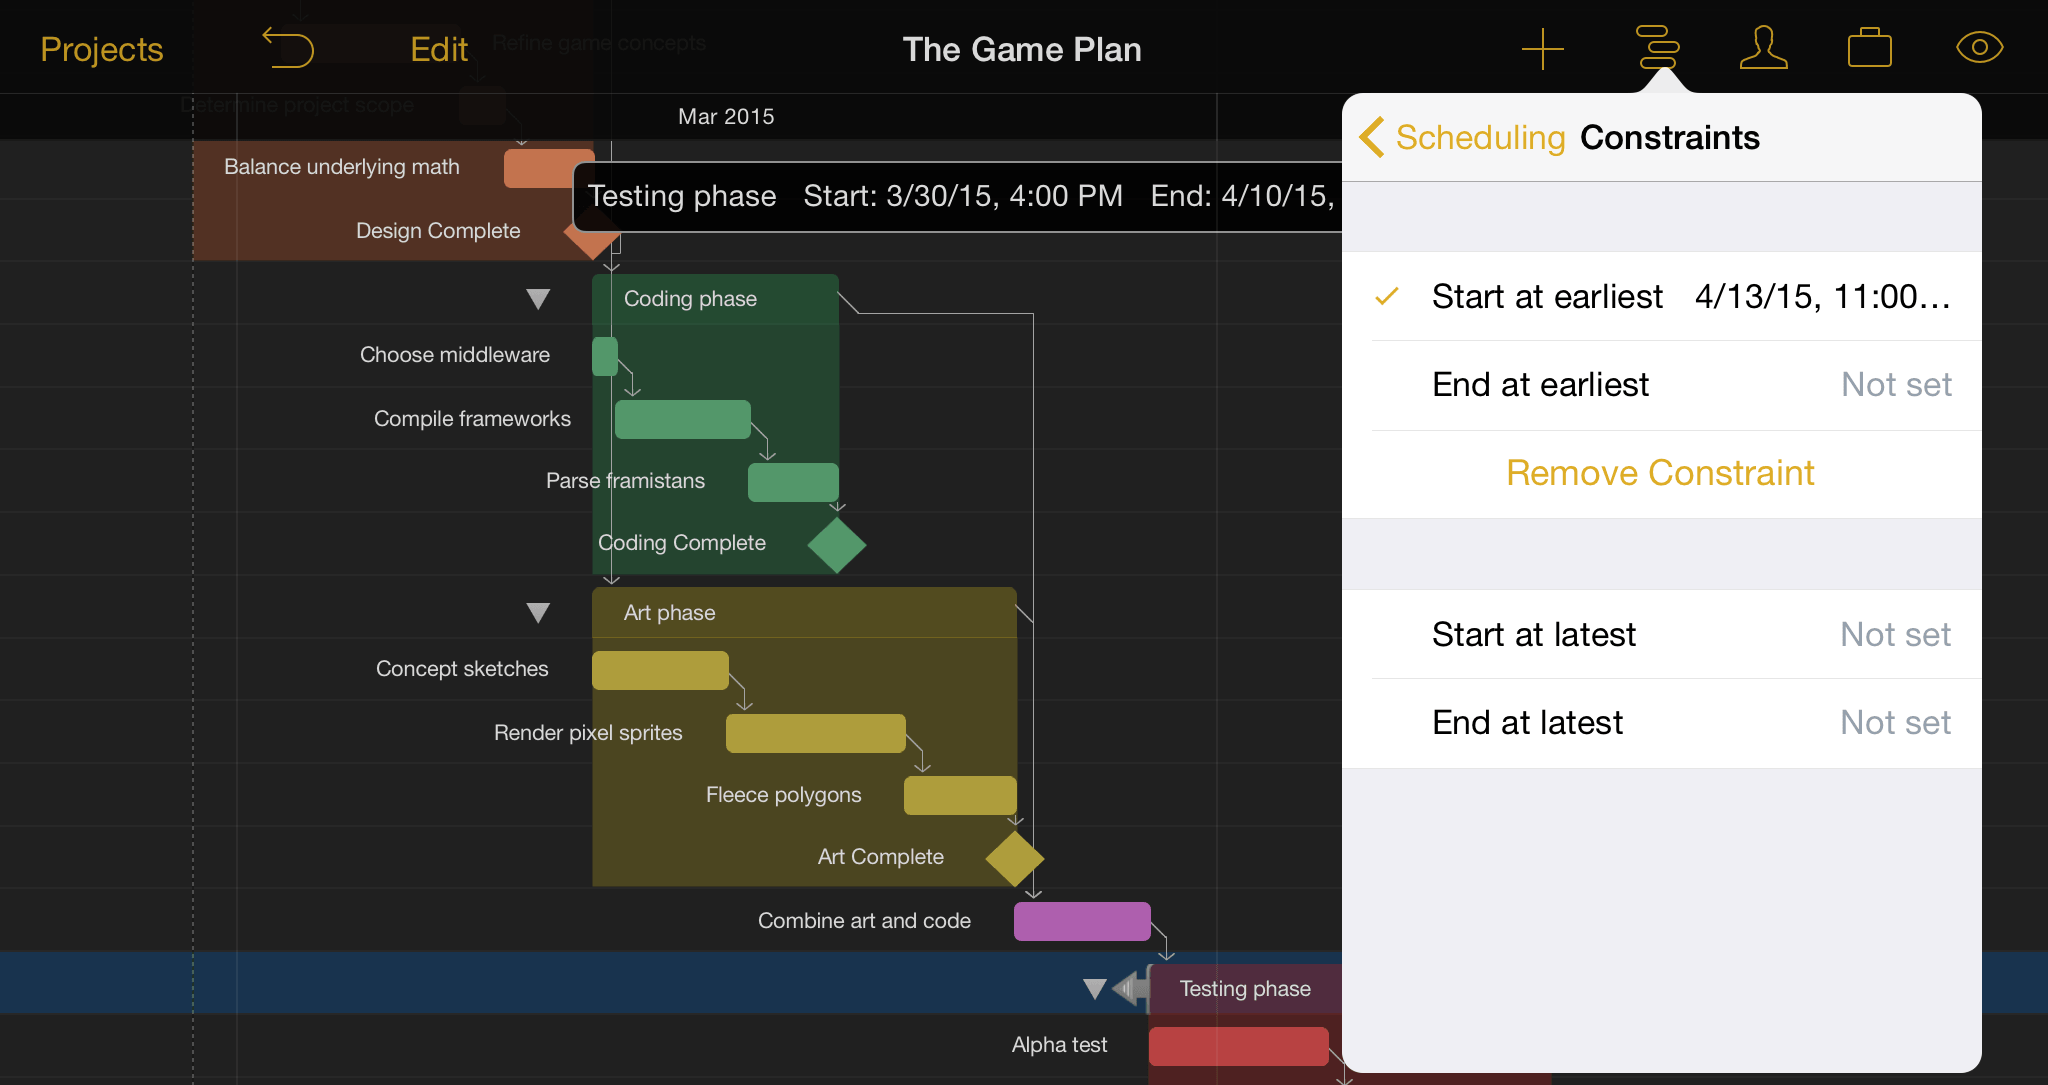2048x1085 pixels.
Task: Click the Briefcase/projects icon
Action: pyautogui.click(x=1871, y=47)
